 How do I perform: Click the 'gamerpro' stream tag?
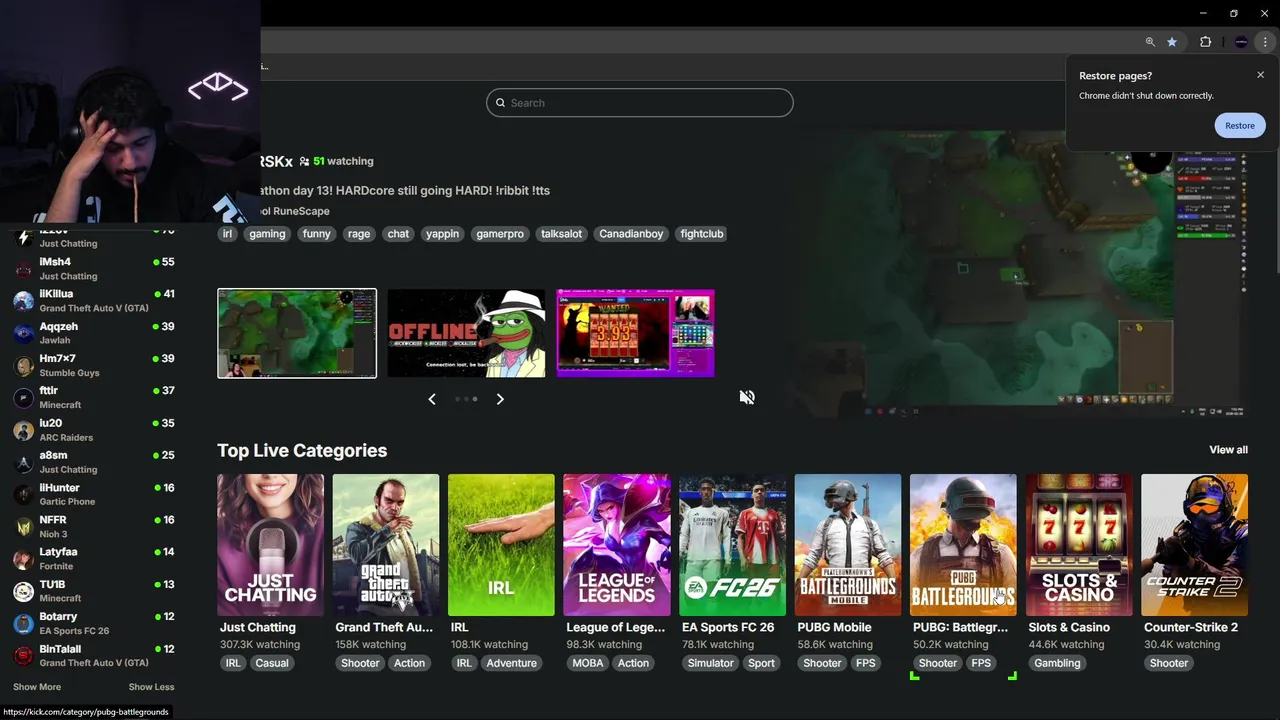500,234
